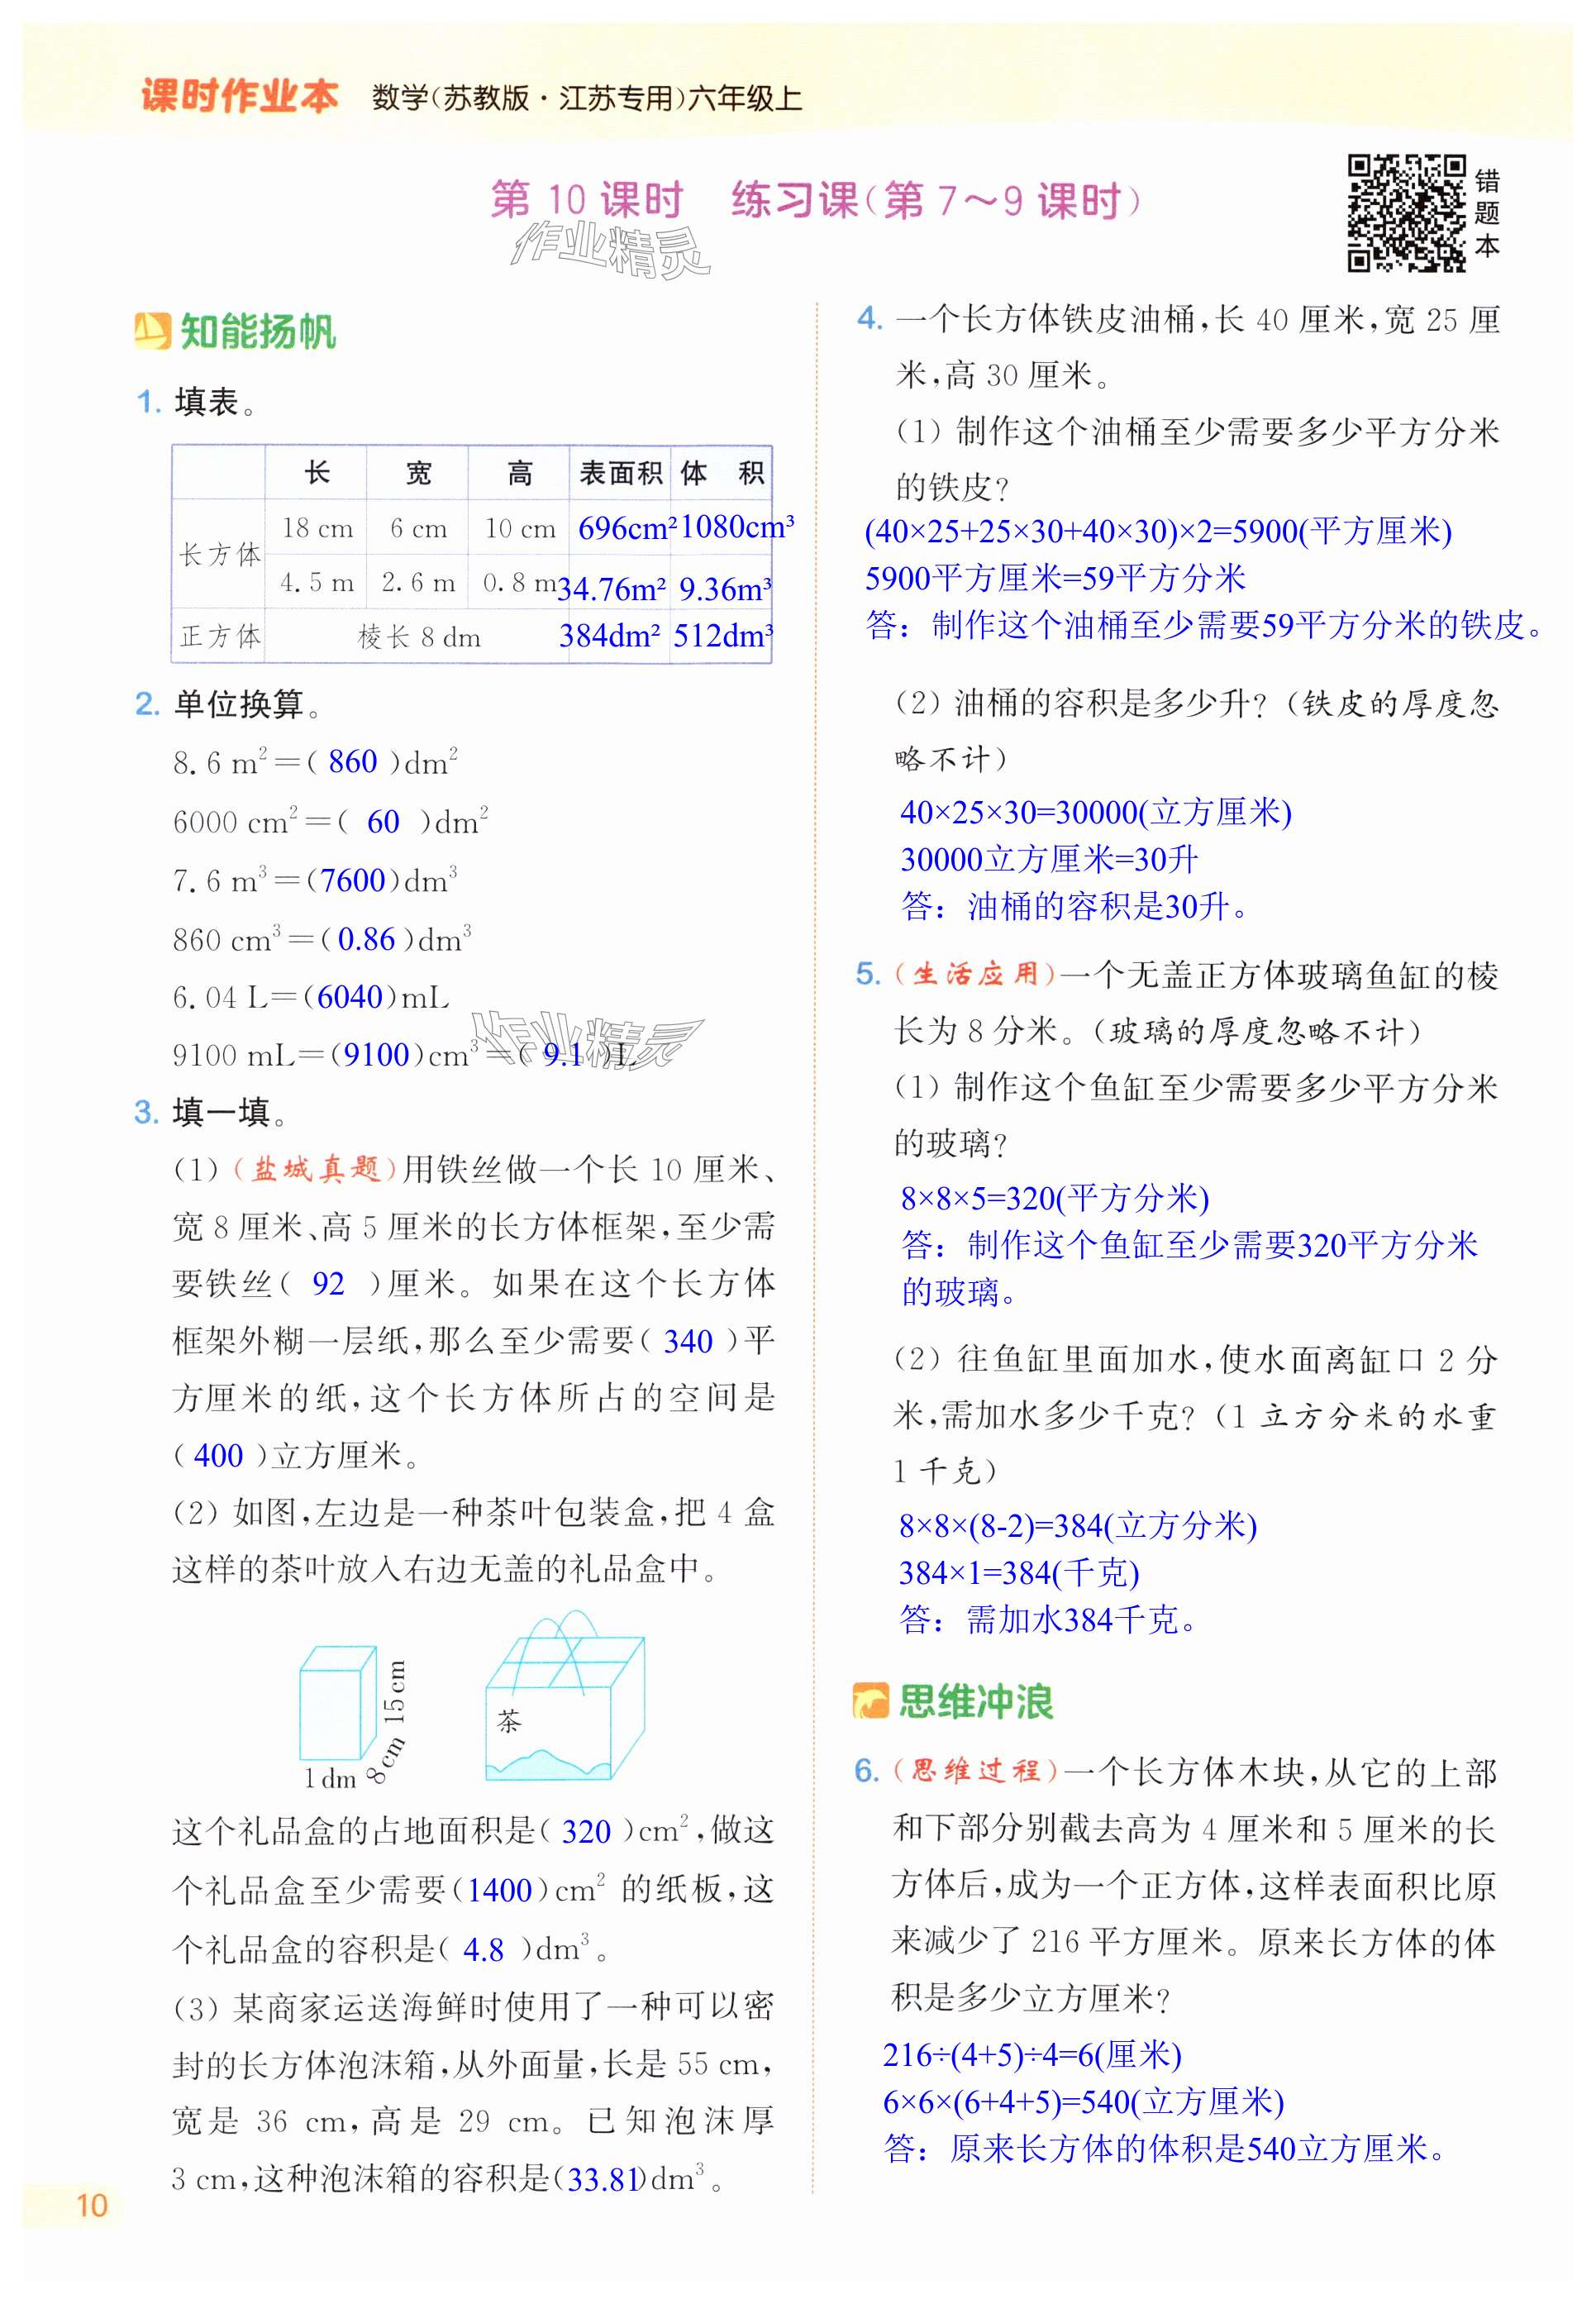This screenshot has width=1596, height=2304.
Task: Click the answer 860 in unit conversion
Action: [352, 762]
